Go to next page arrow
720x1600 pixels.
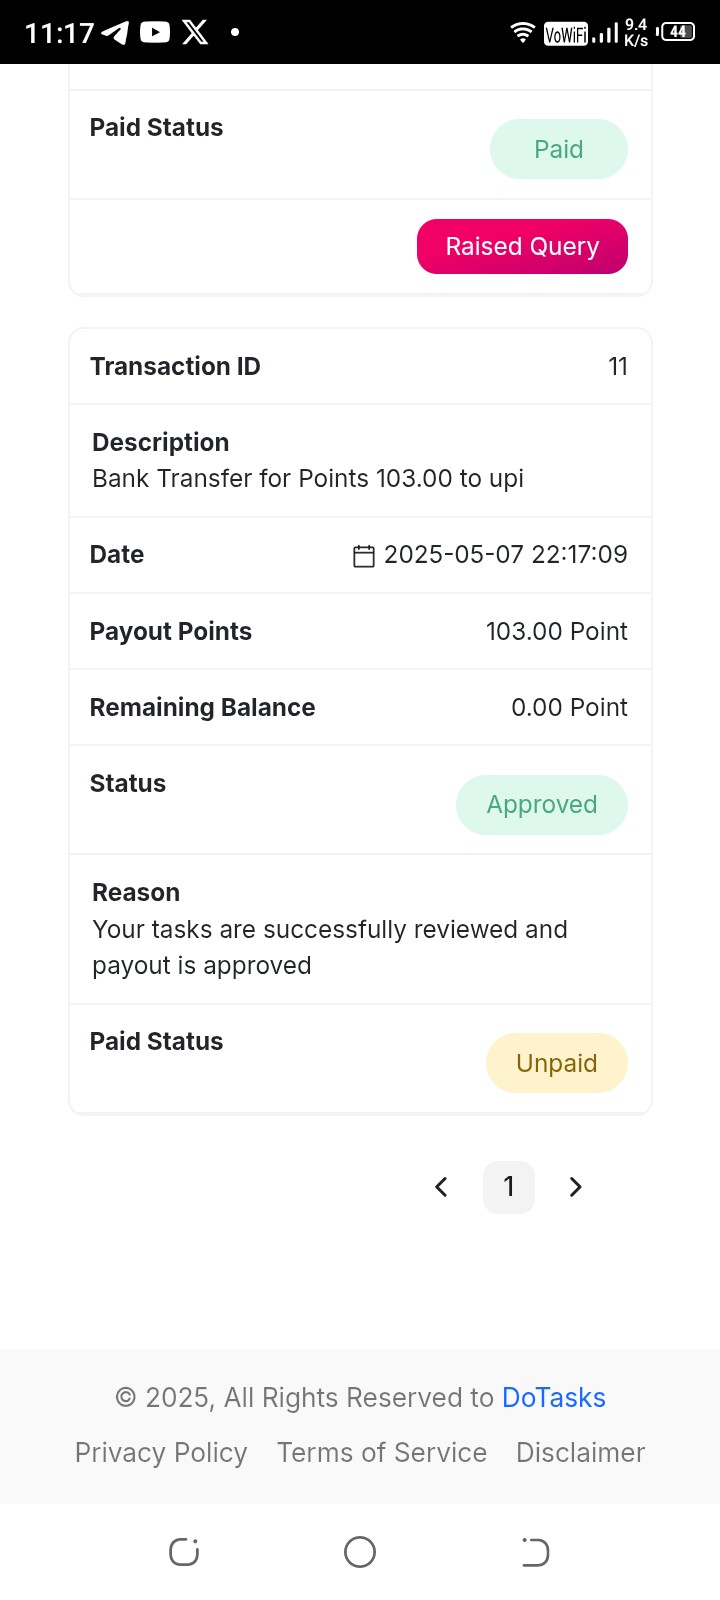coord(575,1187)
